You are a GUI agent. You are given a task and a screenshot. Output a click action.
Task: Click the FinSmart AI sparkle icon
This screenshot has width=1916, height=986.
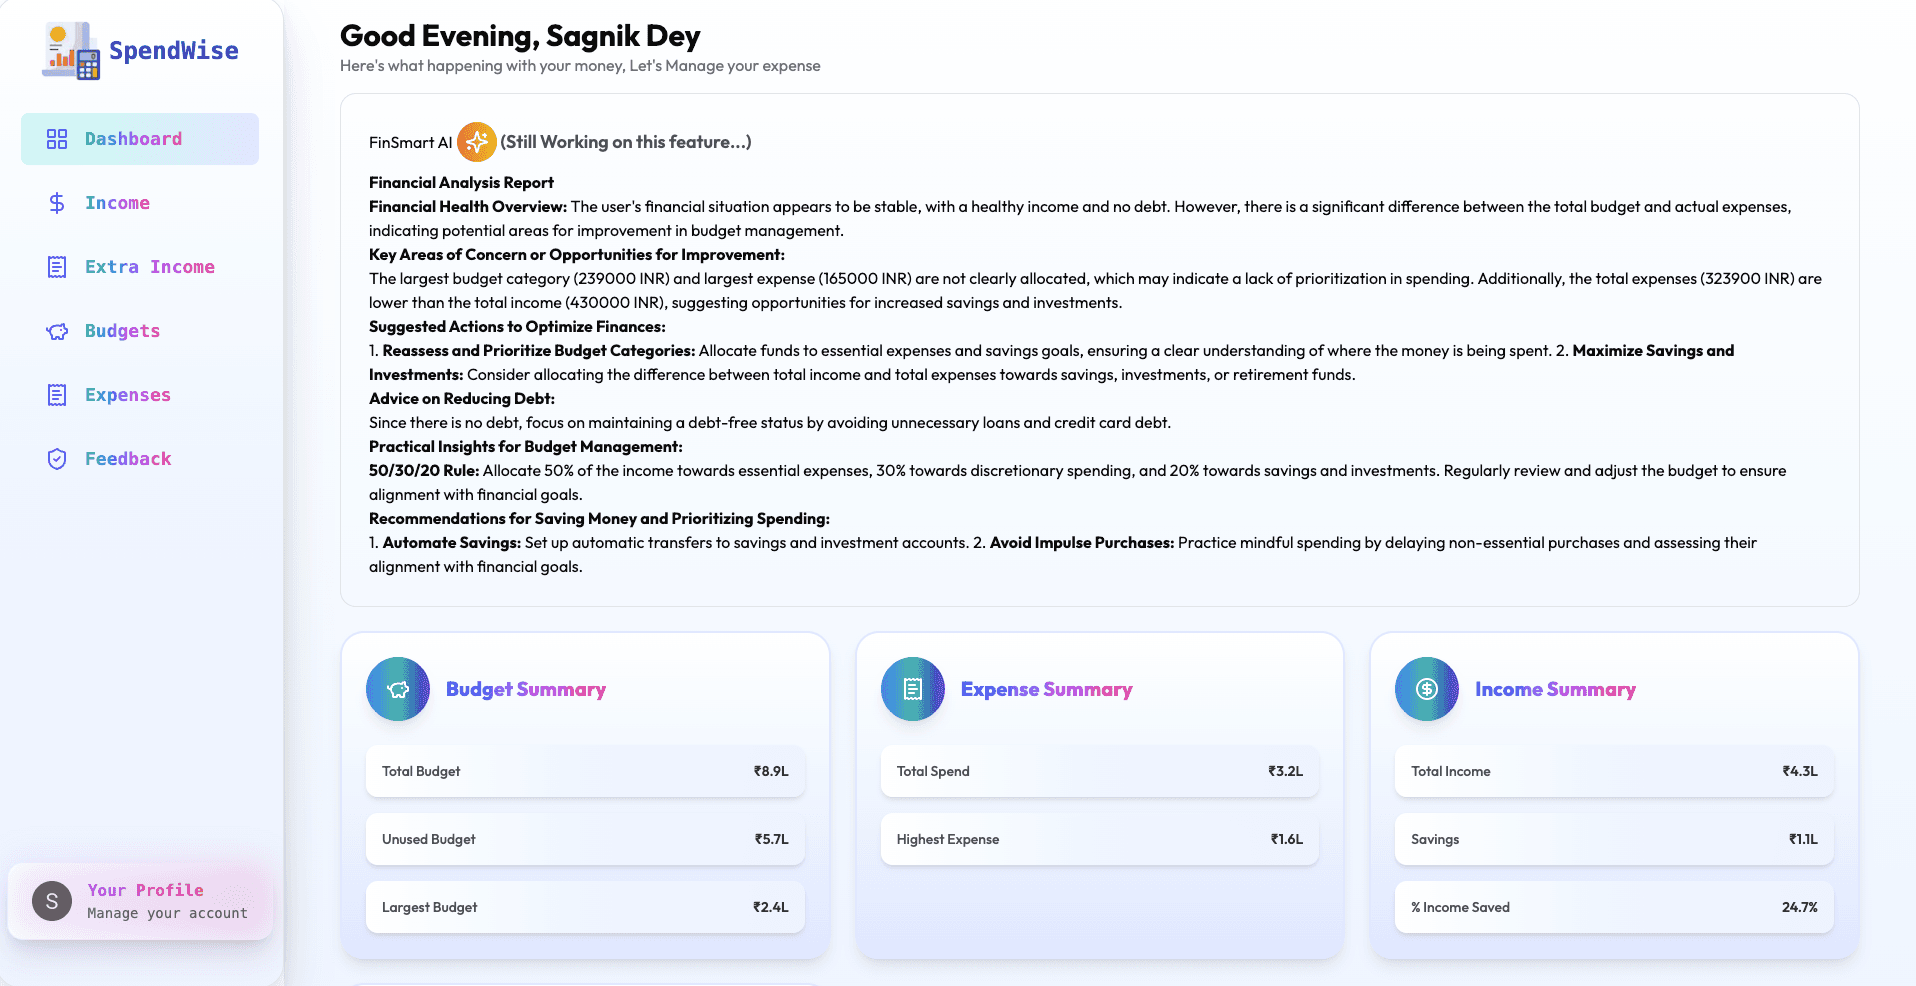click(x=477, y=142)
